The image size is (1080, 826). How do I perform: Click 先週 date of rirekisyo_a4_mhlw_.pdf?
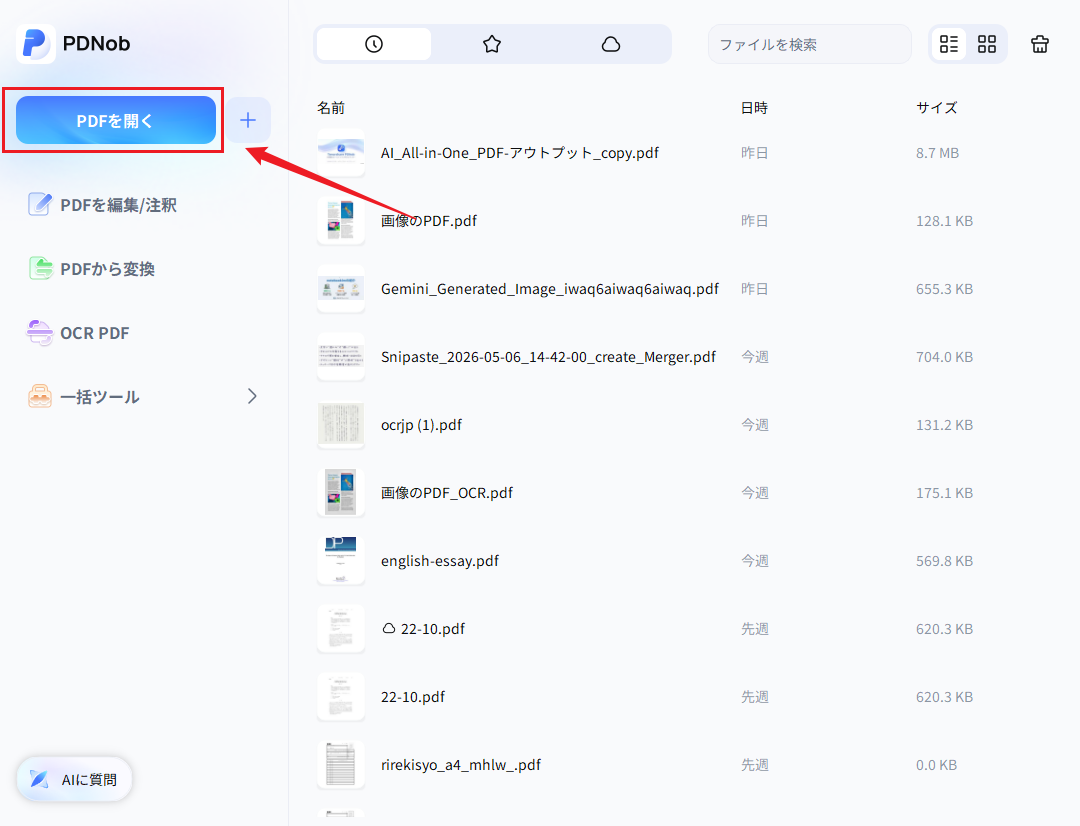point(754,765)
